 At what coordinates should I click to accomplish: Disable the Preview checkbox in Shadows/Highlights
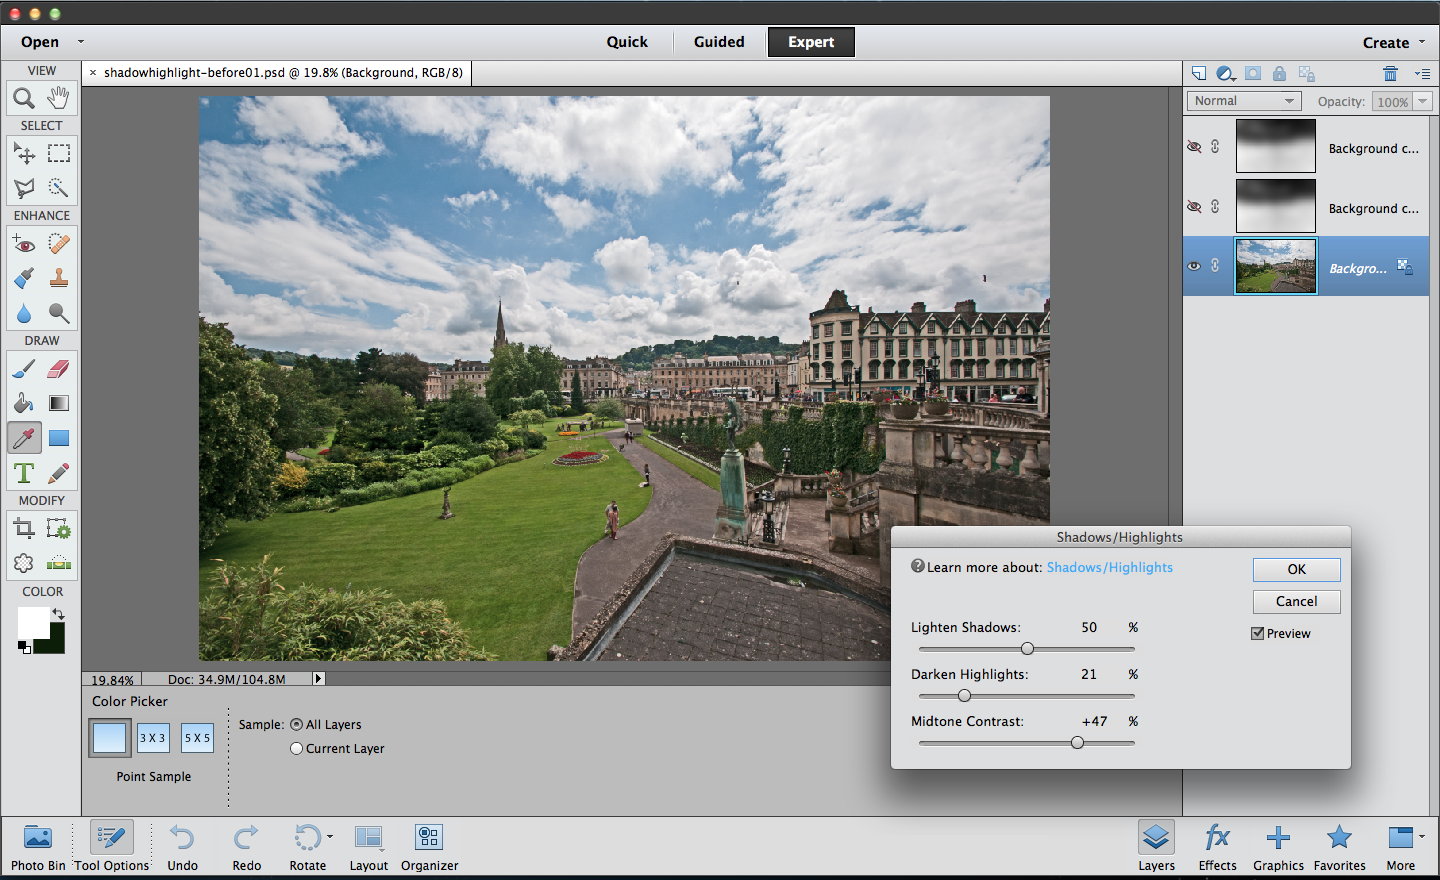click(1256, 633)
